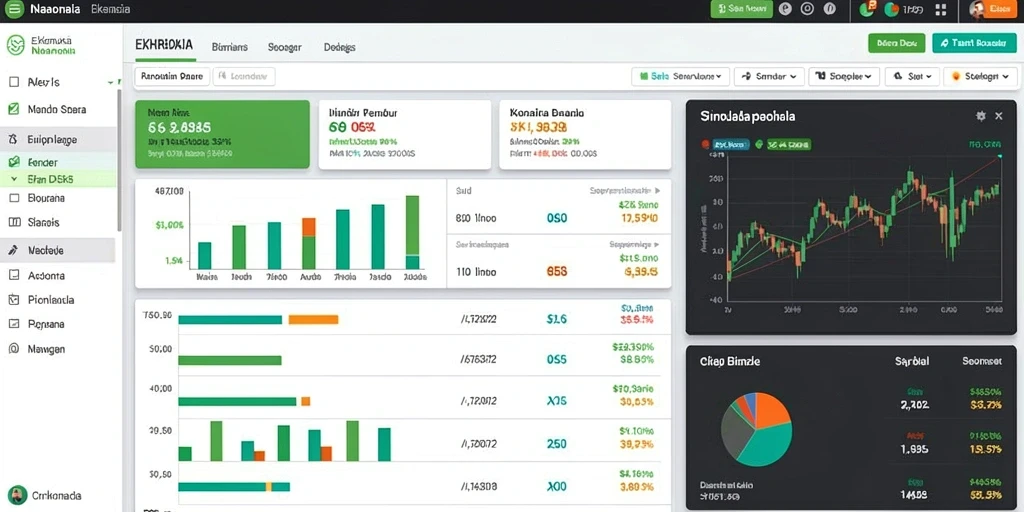The image size is (1024, 512).
Task: Switch to the Dedegs tab
Action: tap(340, 47)
